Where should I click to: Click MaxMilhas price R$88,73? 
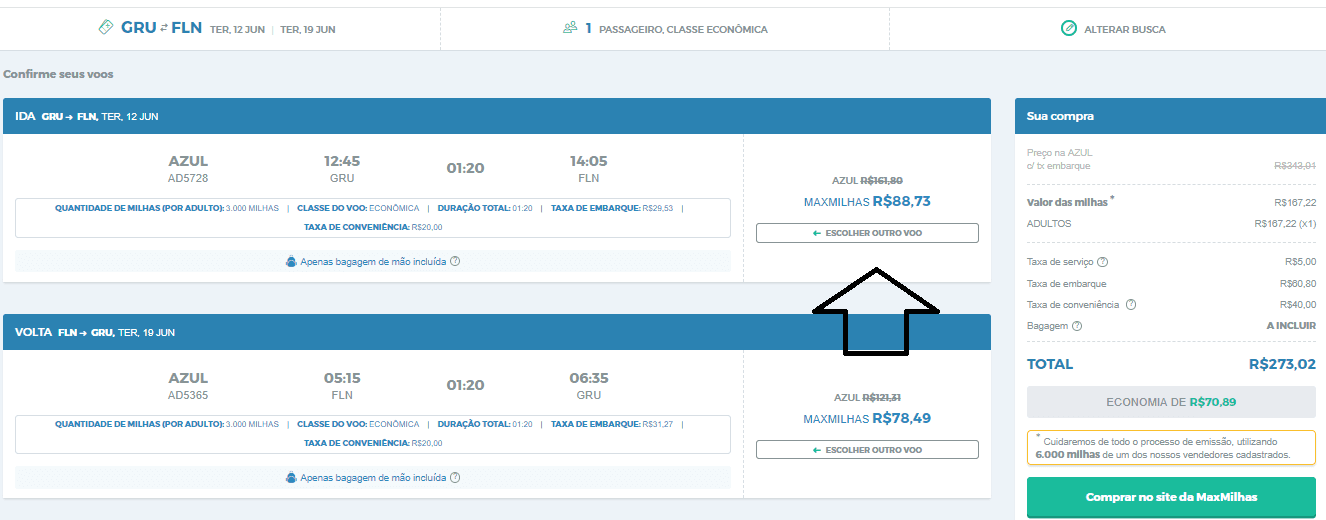pyautogui.click(x=901, y=201)
